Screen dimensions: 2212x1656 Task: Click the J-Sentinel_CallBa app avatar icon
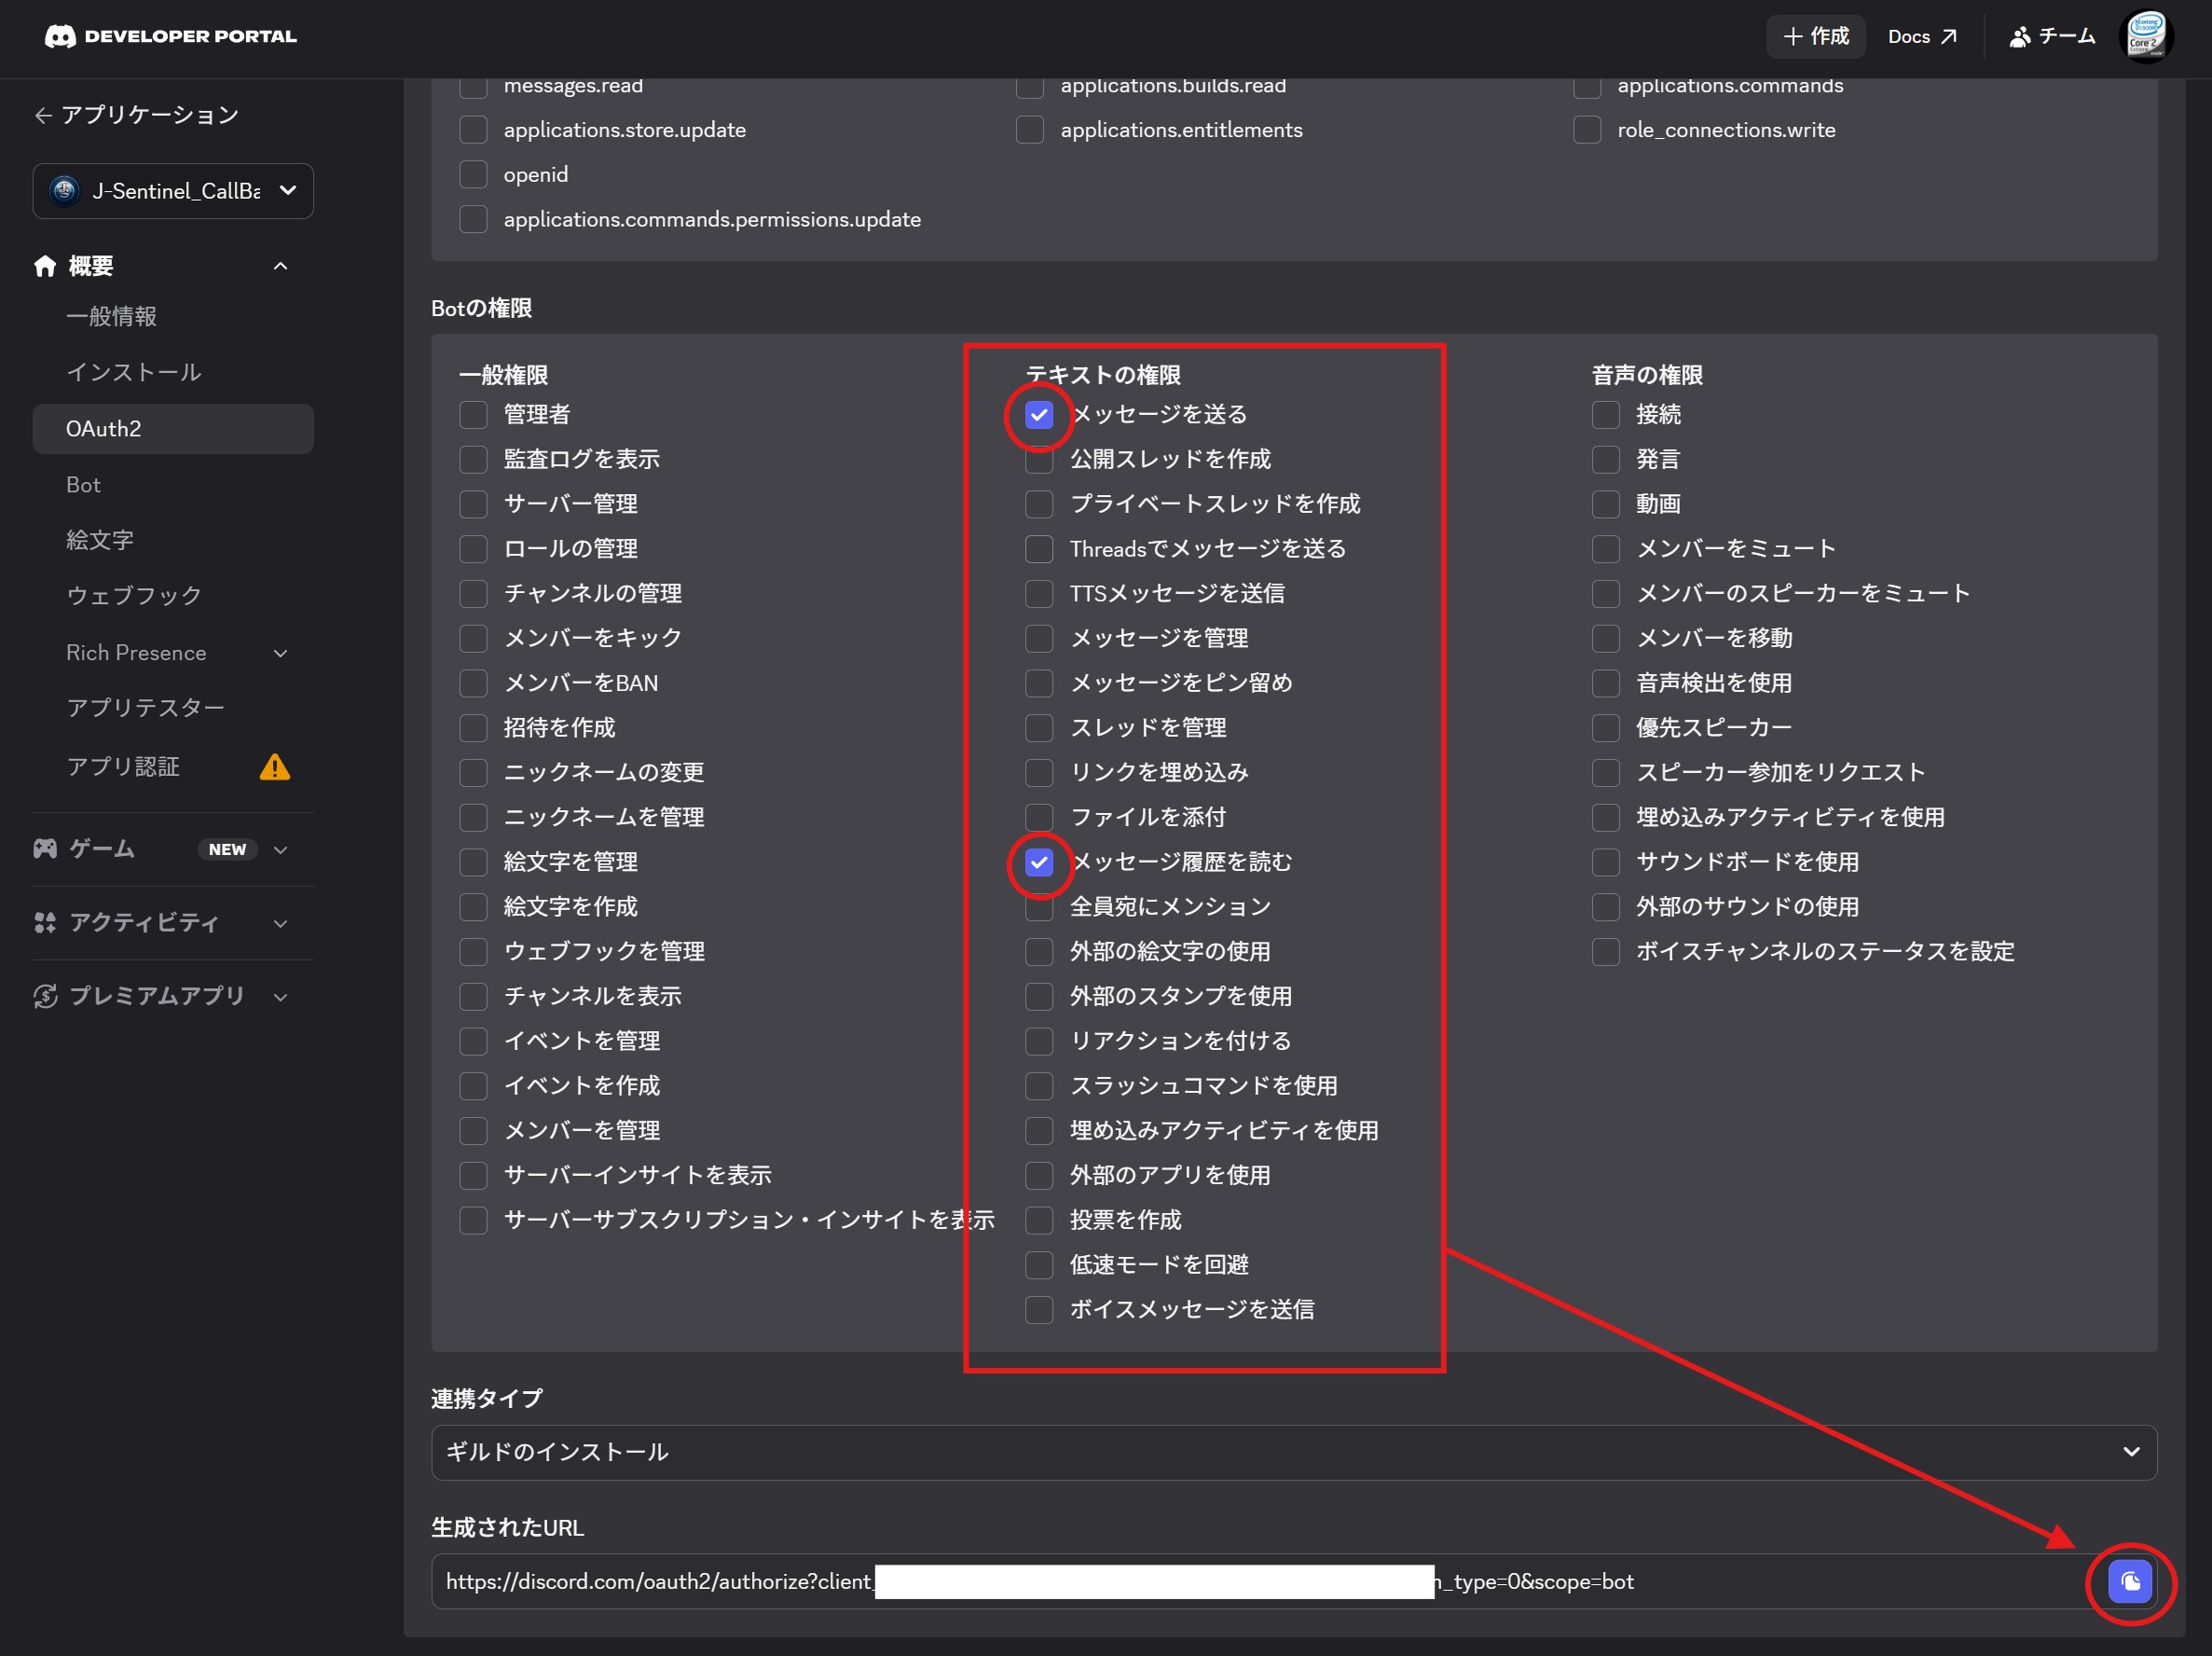click(x=65, y=190)
